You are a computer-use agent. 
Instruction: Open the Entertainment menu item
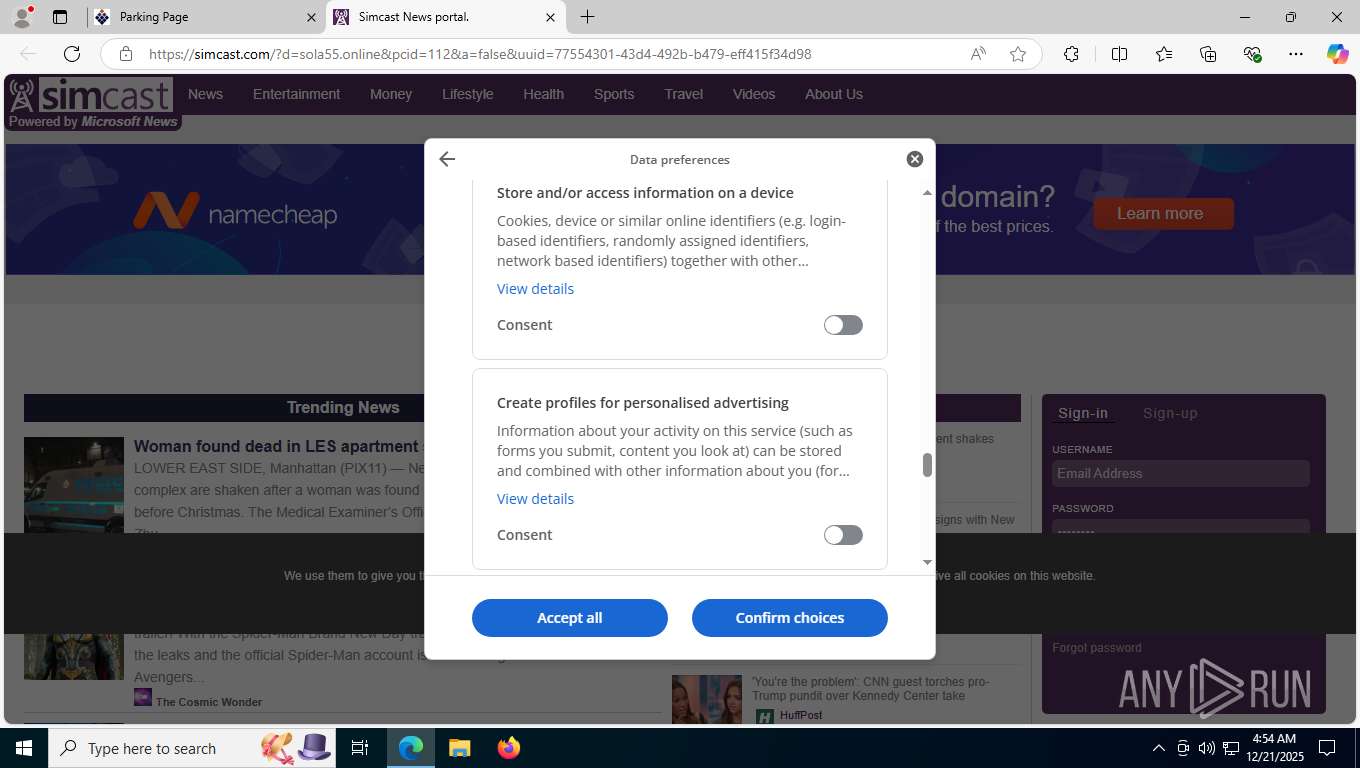tap(296, 94)
